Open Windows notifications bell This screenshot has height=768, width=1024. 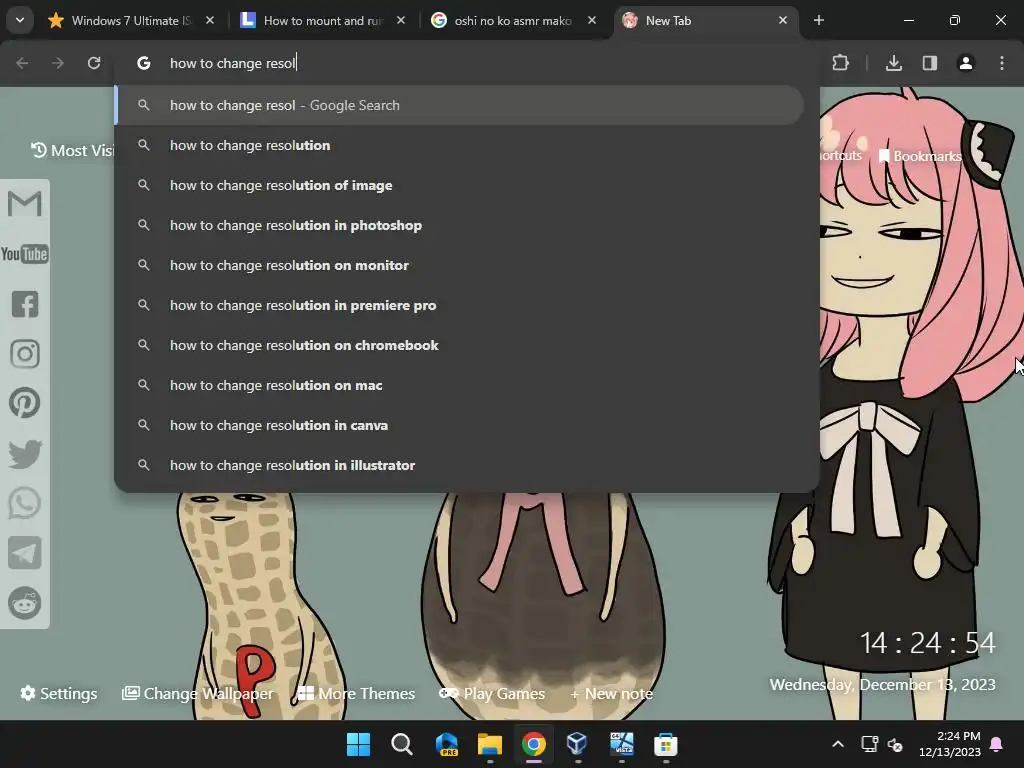(x=997, y=744)
